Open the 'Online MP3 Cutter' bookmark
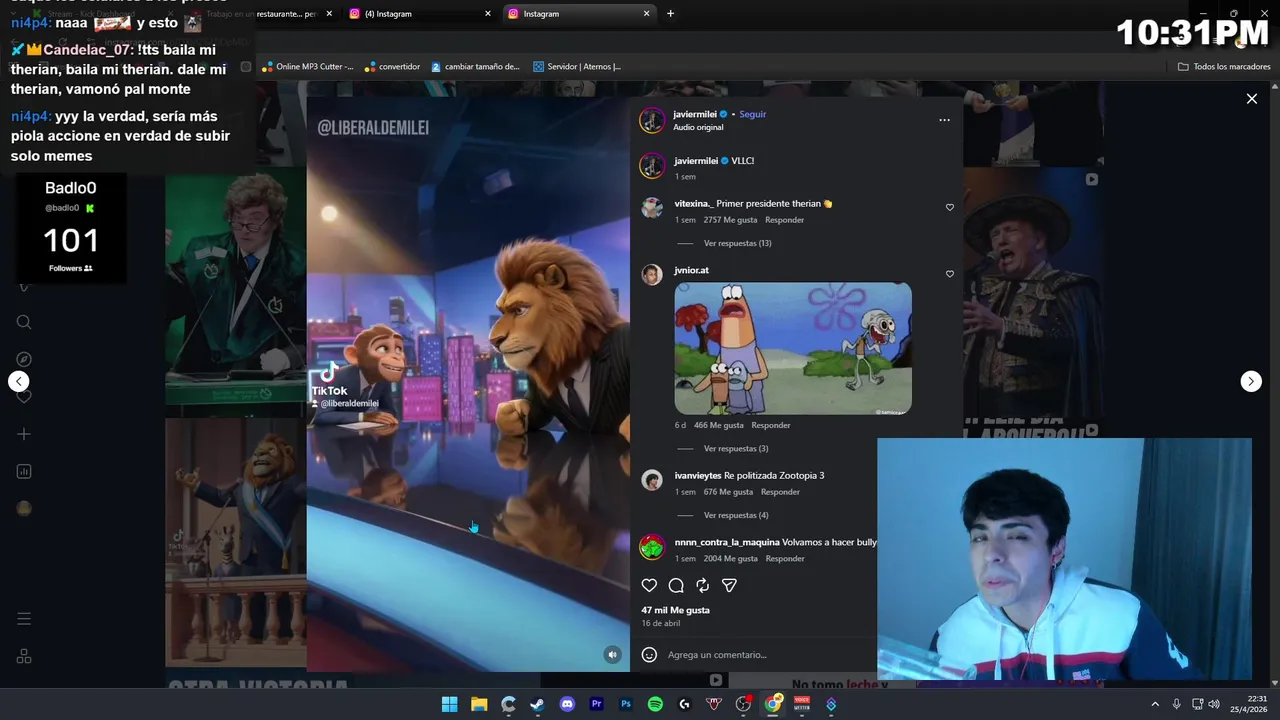Screen dimensions: 1280x720 (x=308, y=67)
